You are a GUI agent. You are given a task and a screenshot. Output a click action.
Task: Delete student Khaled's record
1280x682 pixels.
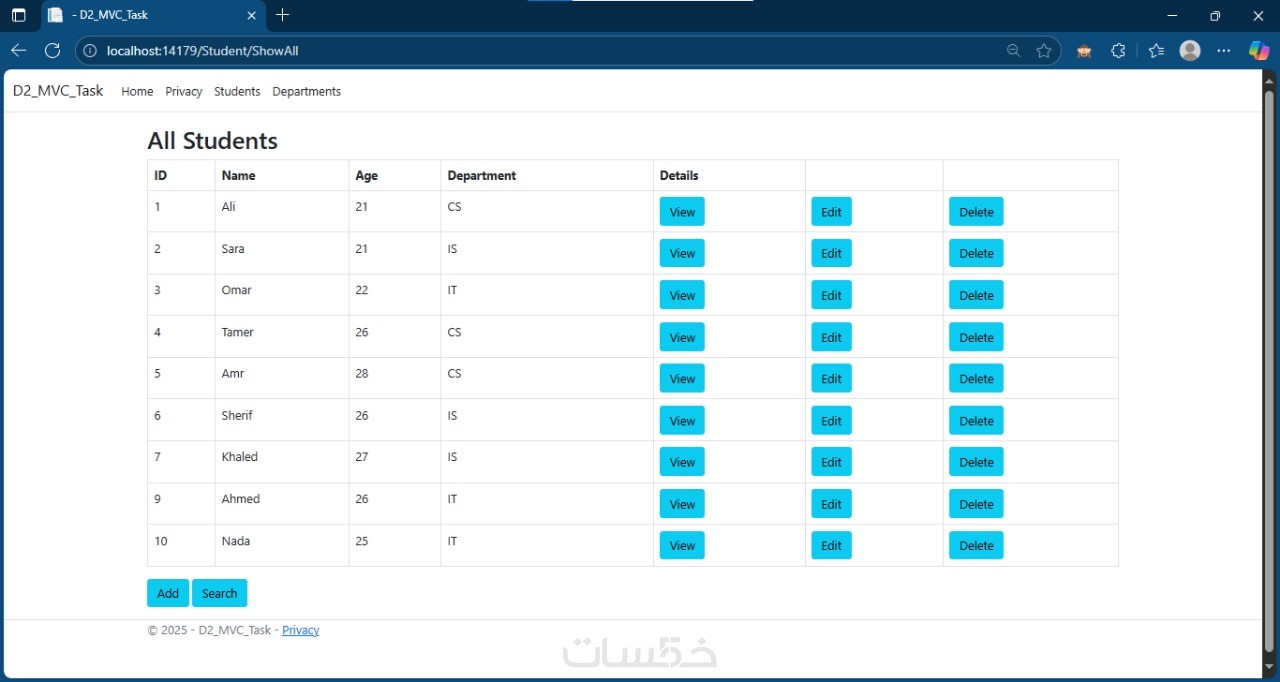976,462
